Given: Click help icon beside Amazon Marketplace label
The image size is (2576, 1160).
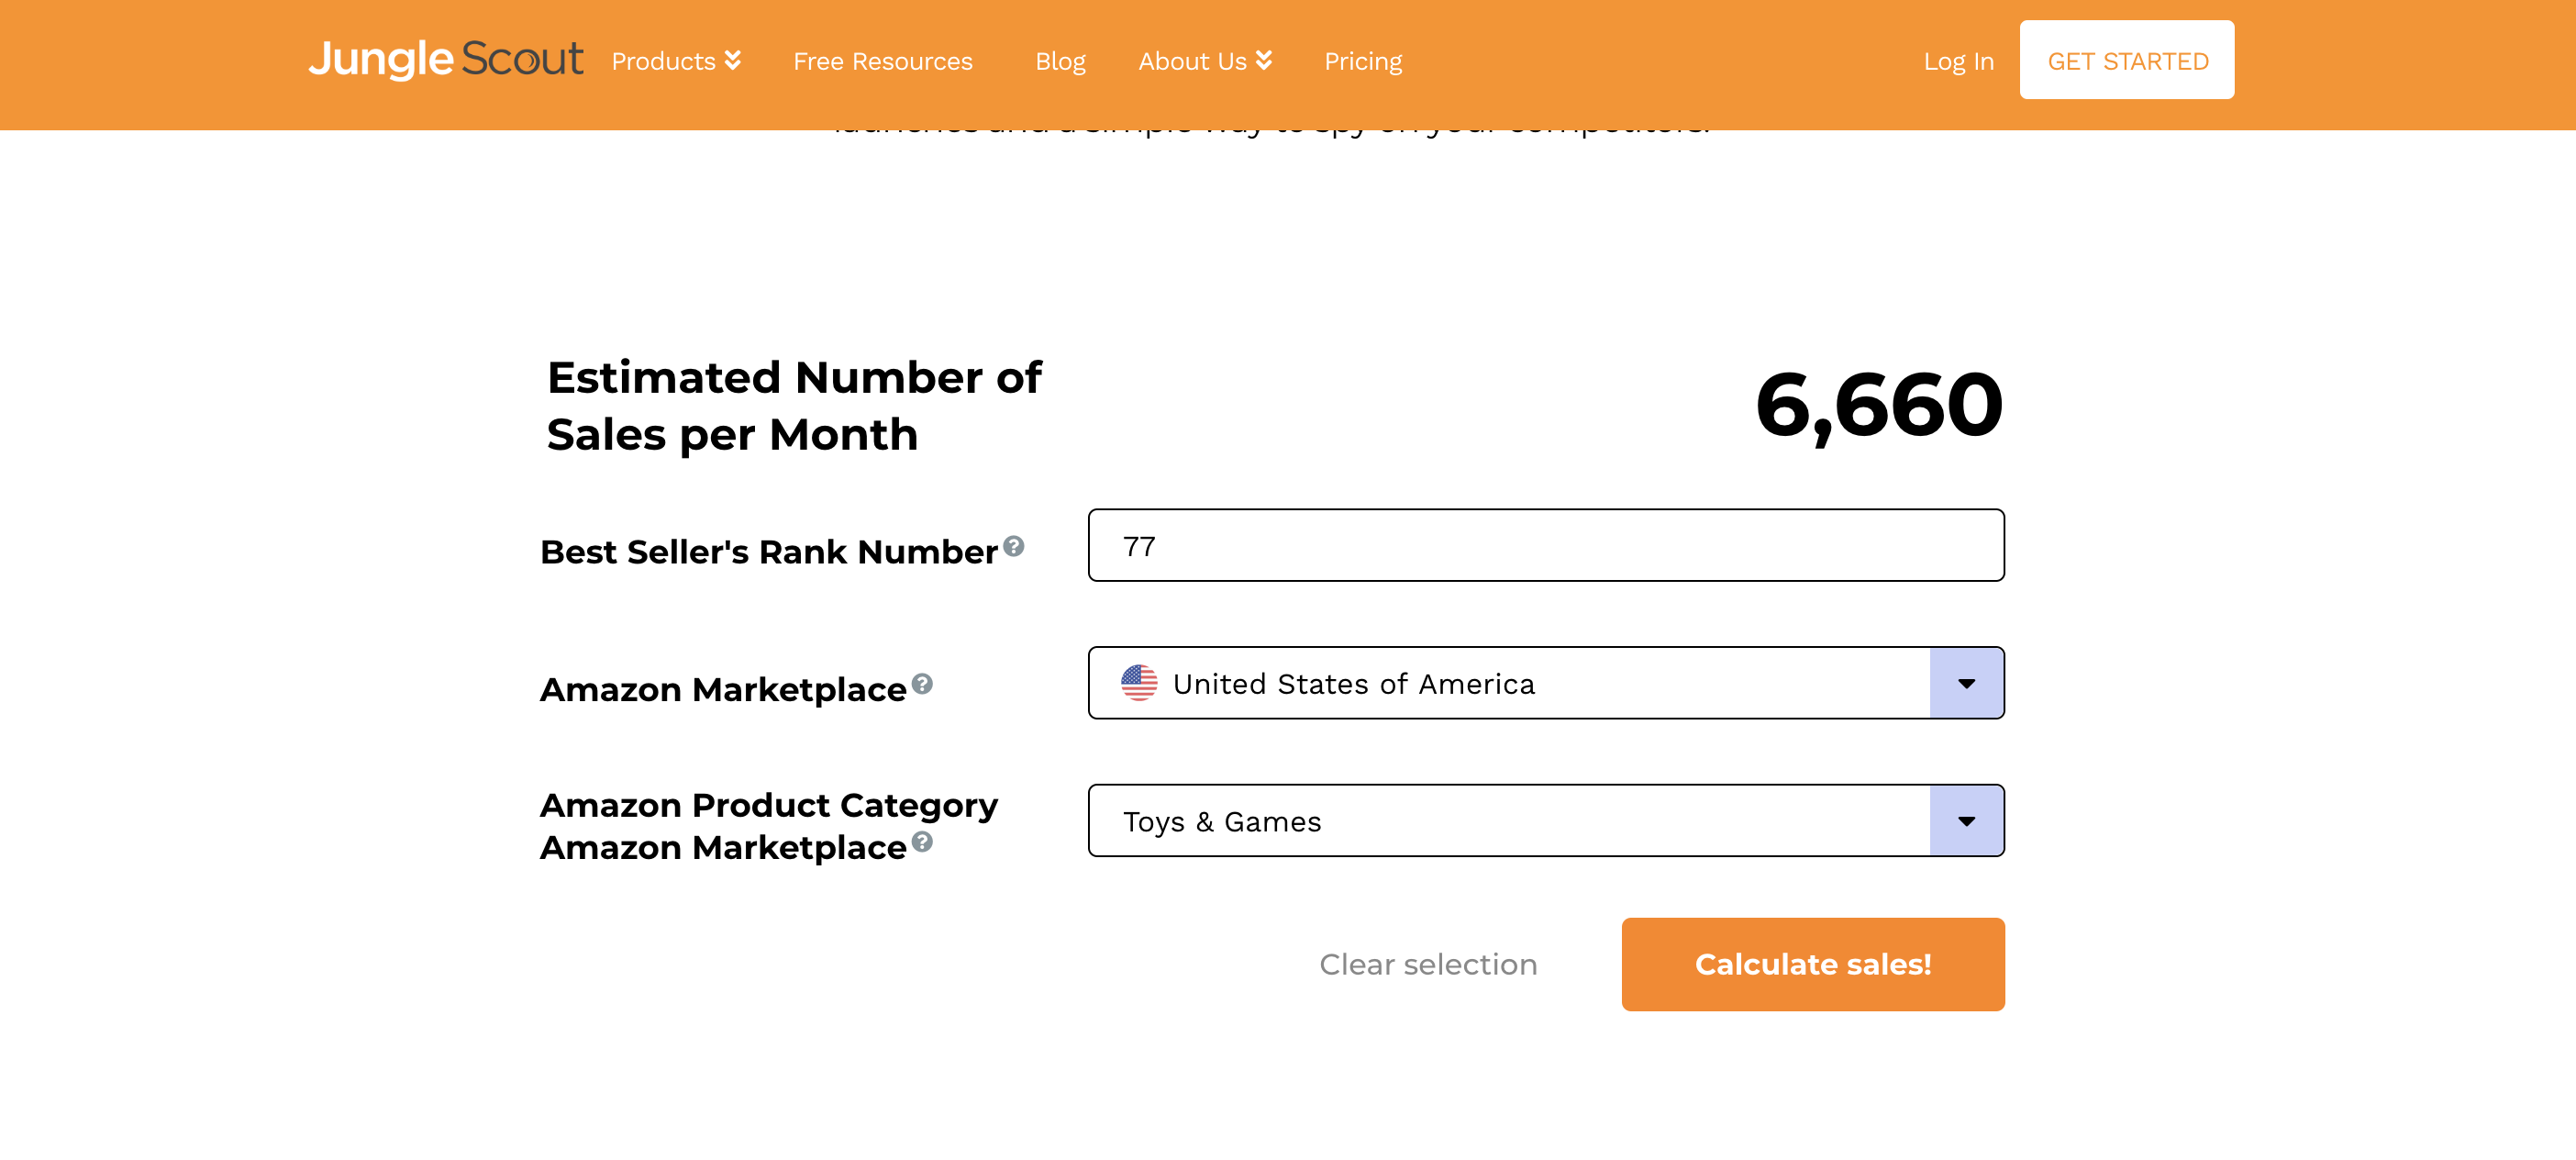Looking at the screenshot, I should (922, 684).
